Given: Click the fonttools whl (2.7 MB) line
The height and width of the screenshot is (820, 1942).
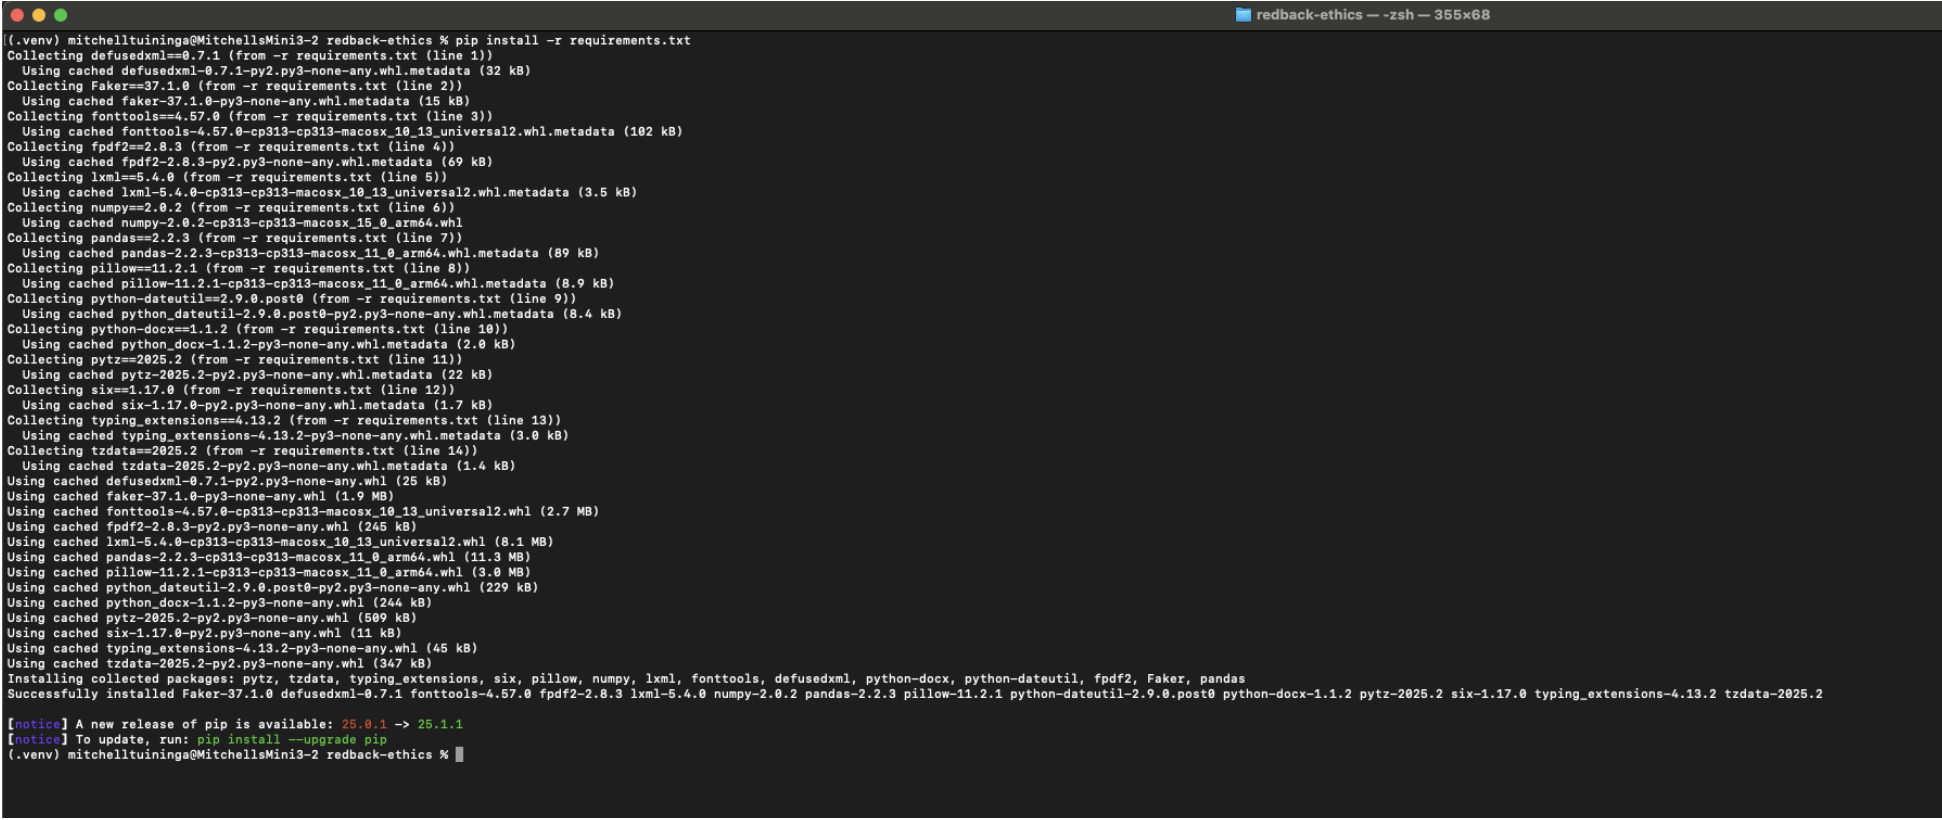Looking at the screenshot, I should 303,512.
